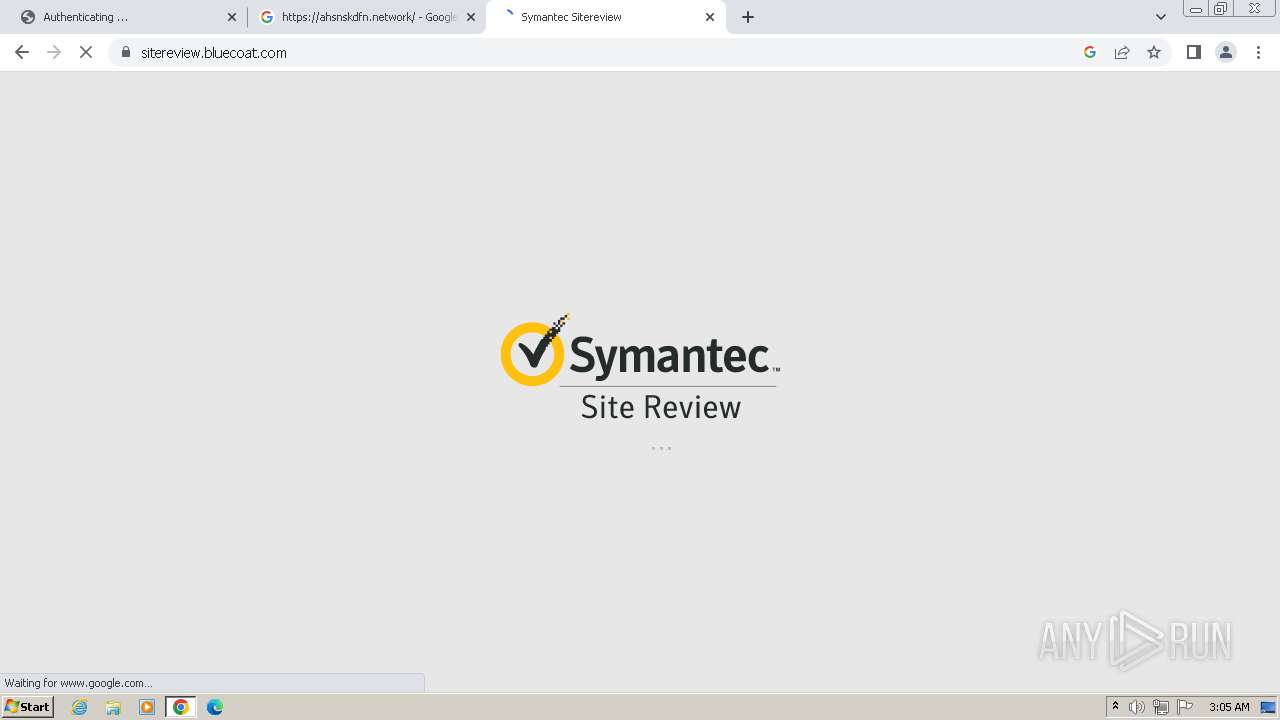Close the Symantec Sitereview tab
1280x720 pixels.
710,17
